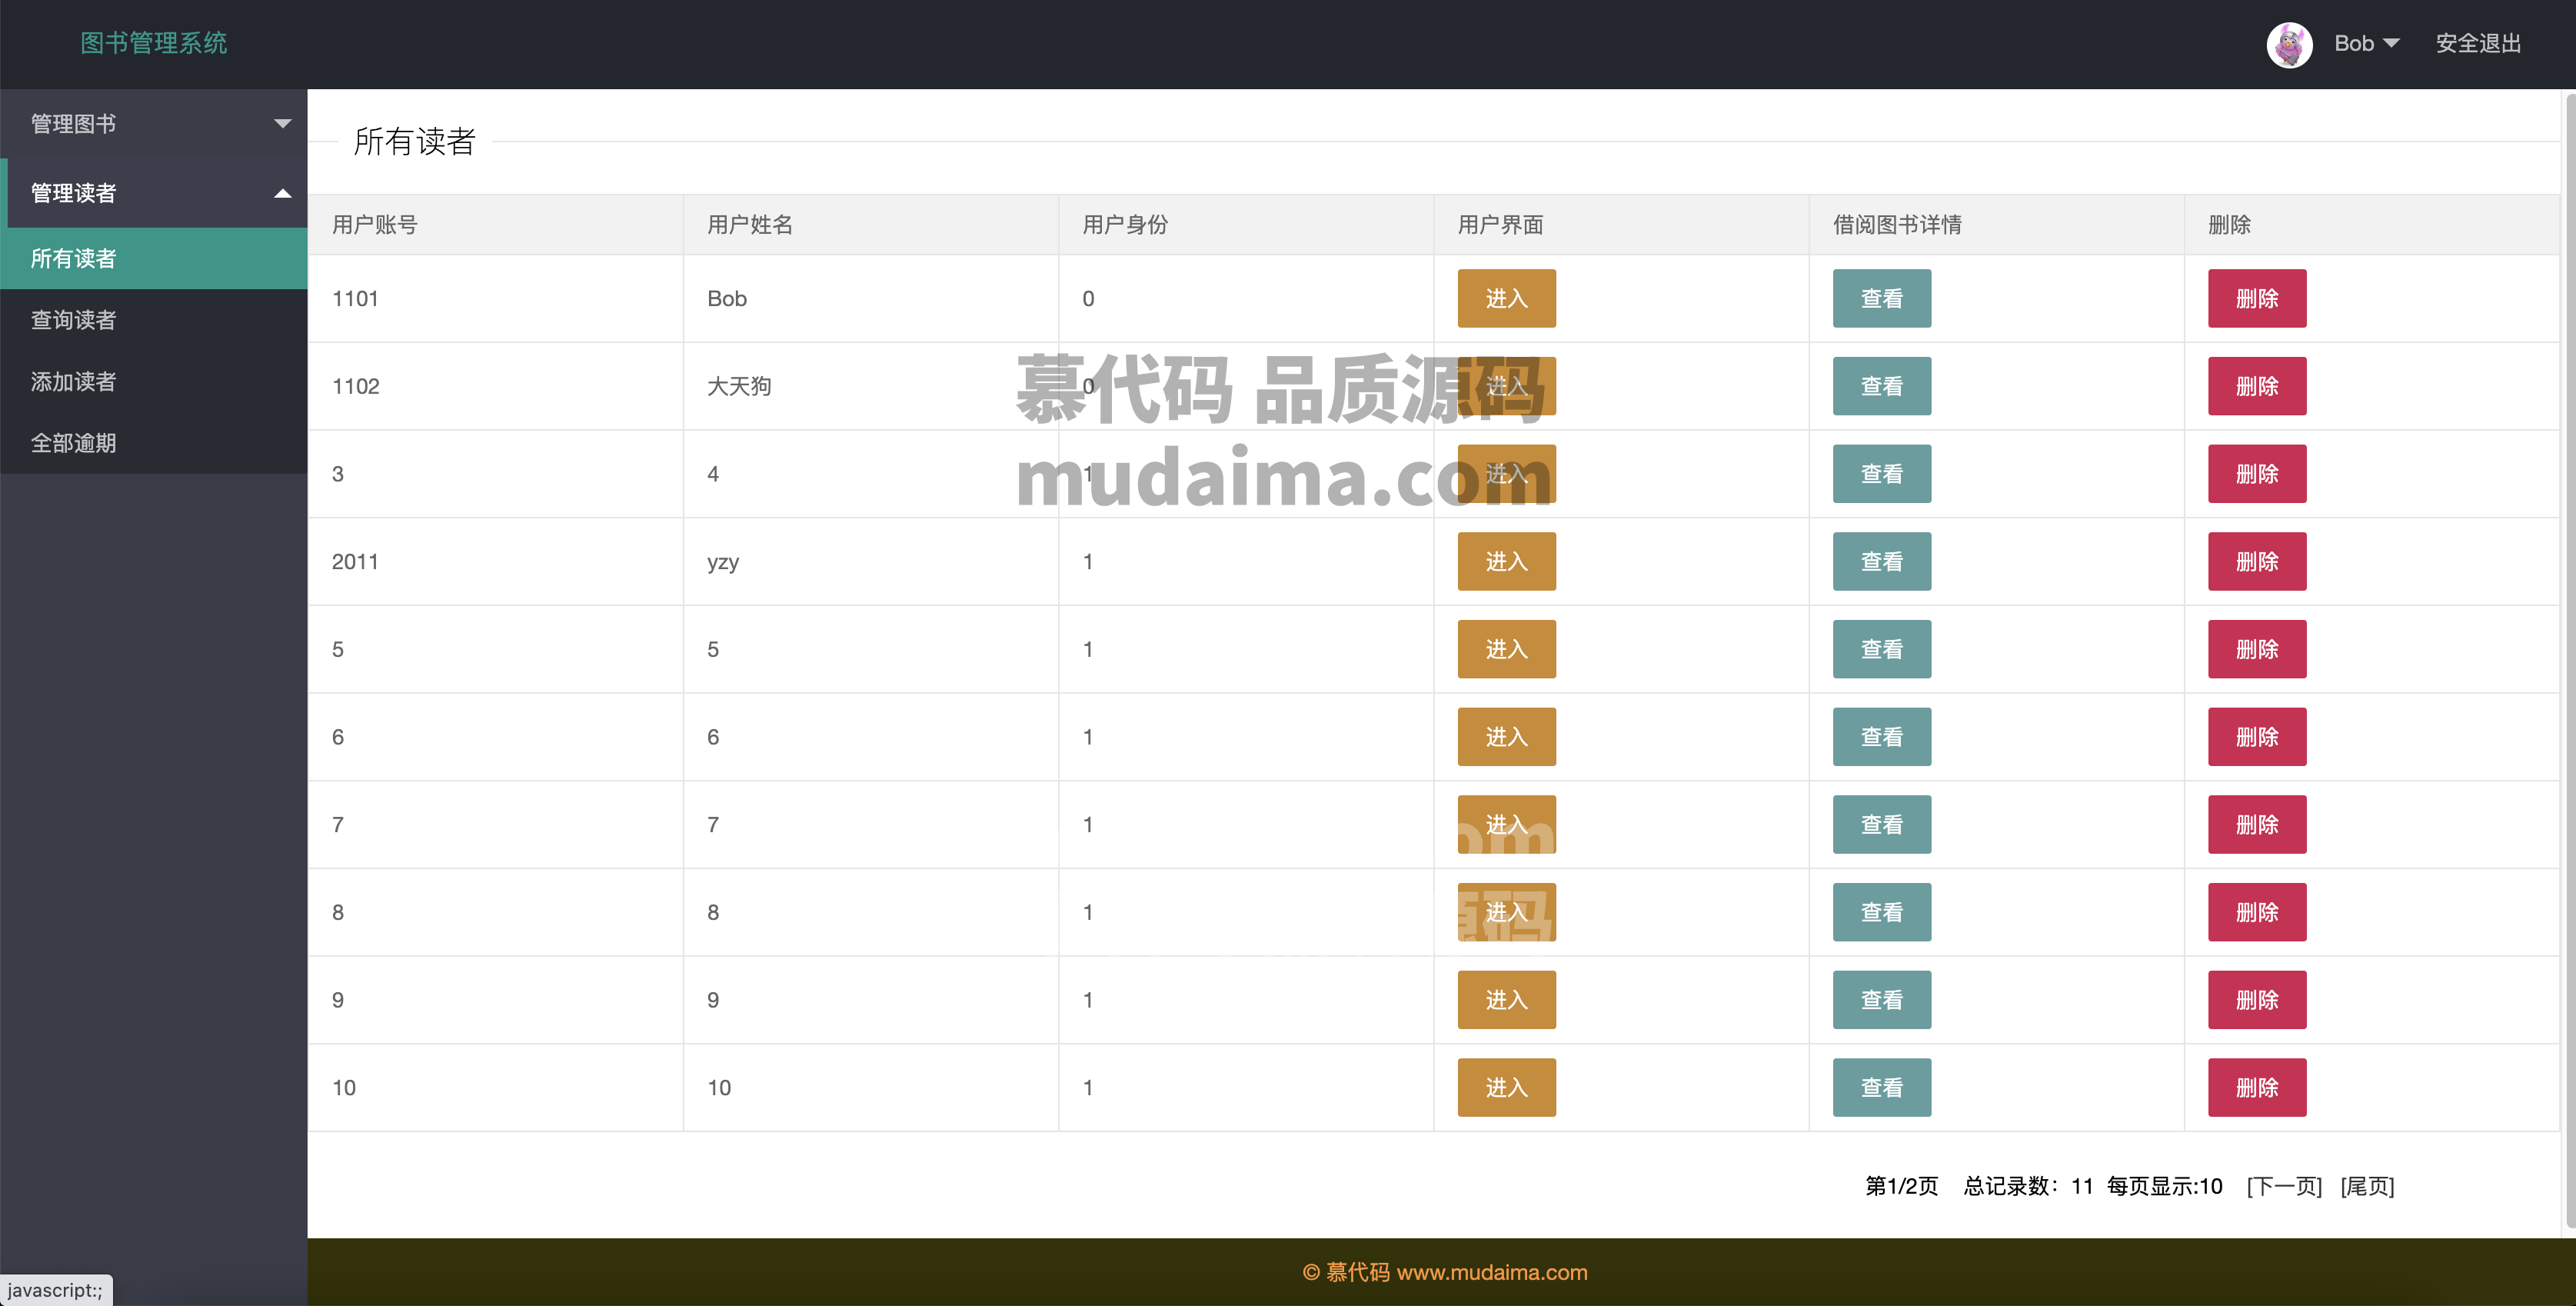Click 进入 for user 大天狗

click(x=1506, y=386)
